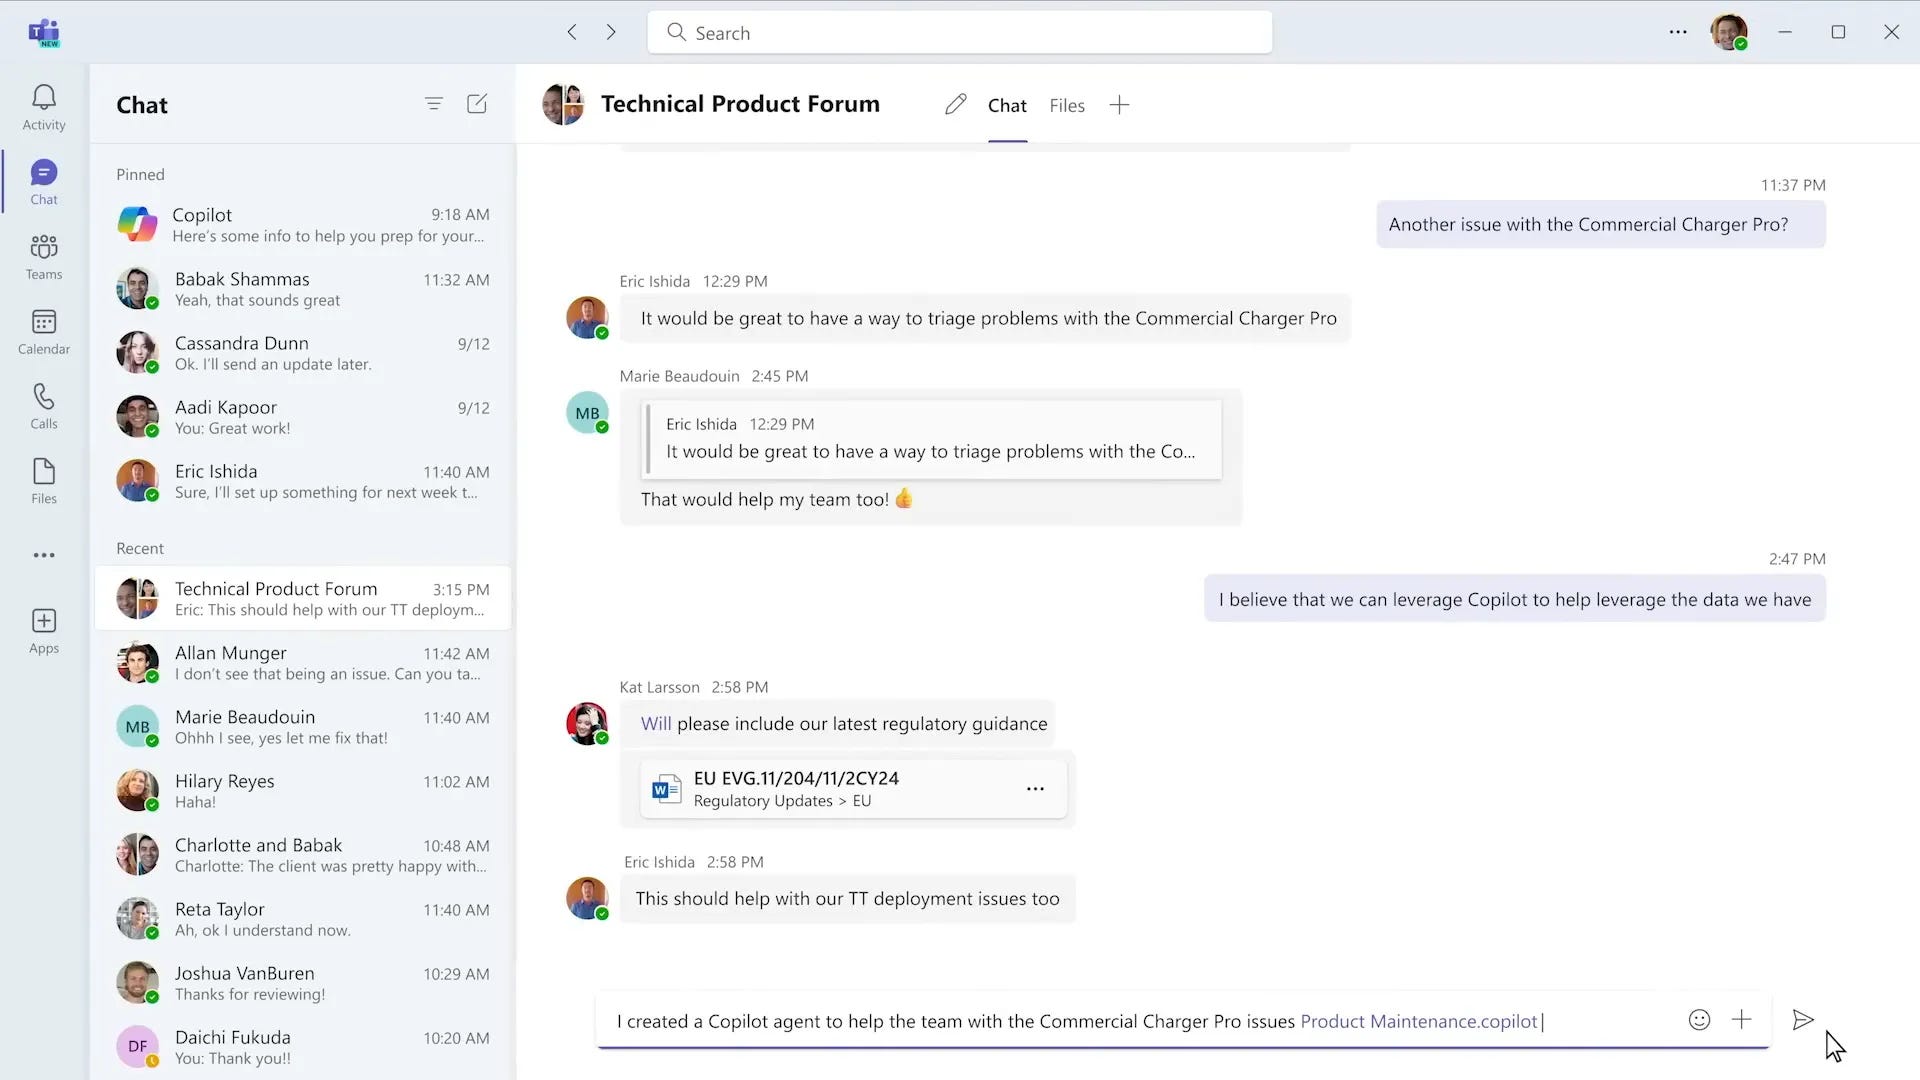Open the Activity feed

tap(43, 105)
